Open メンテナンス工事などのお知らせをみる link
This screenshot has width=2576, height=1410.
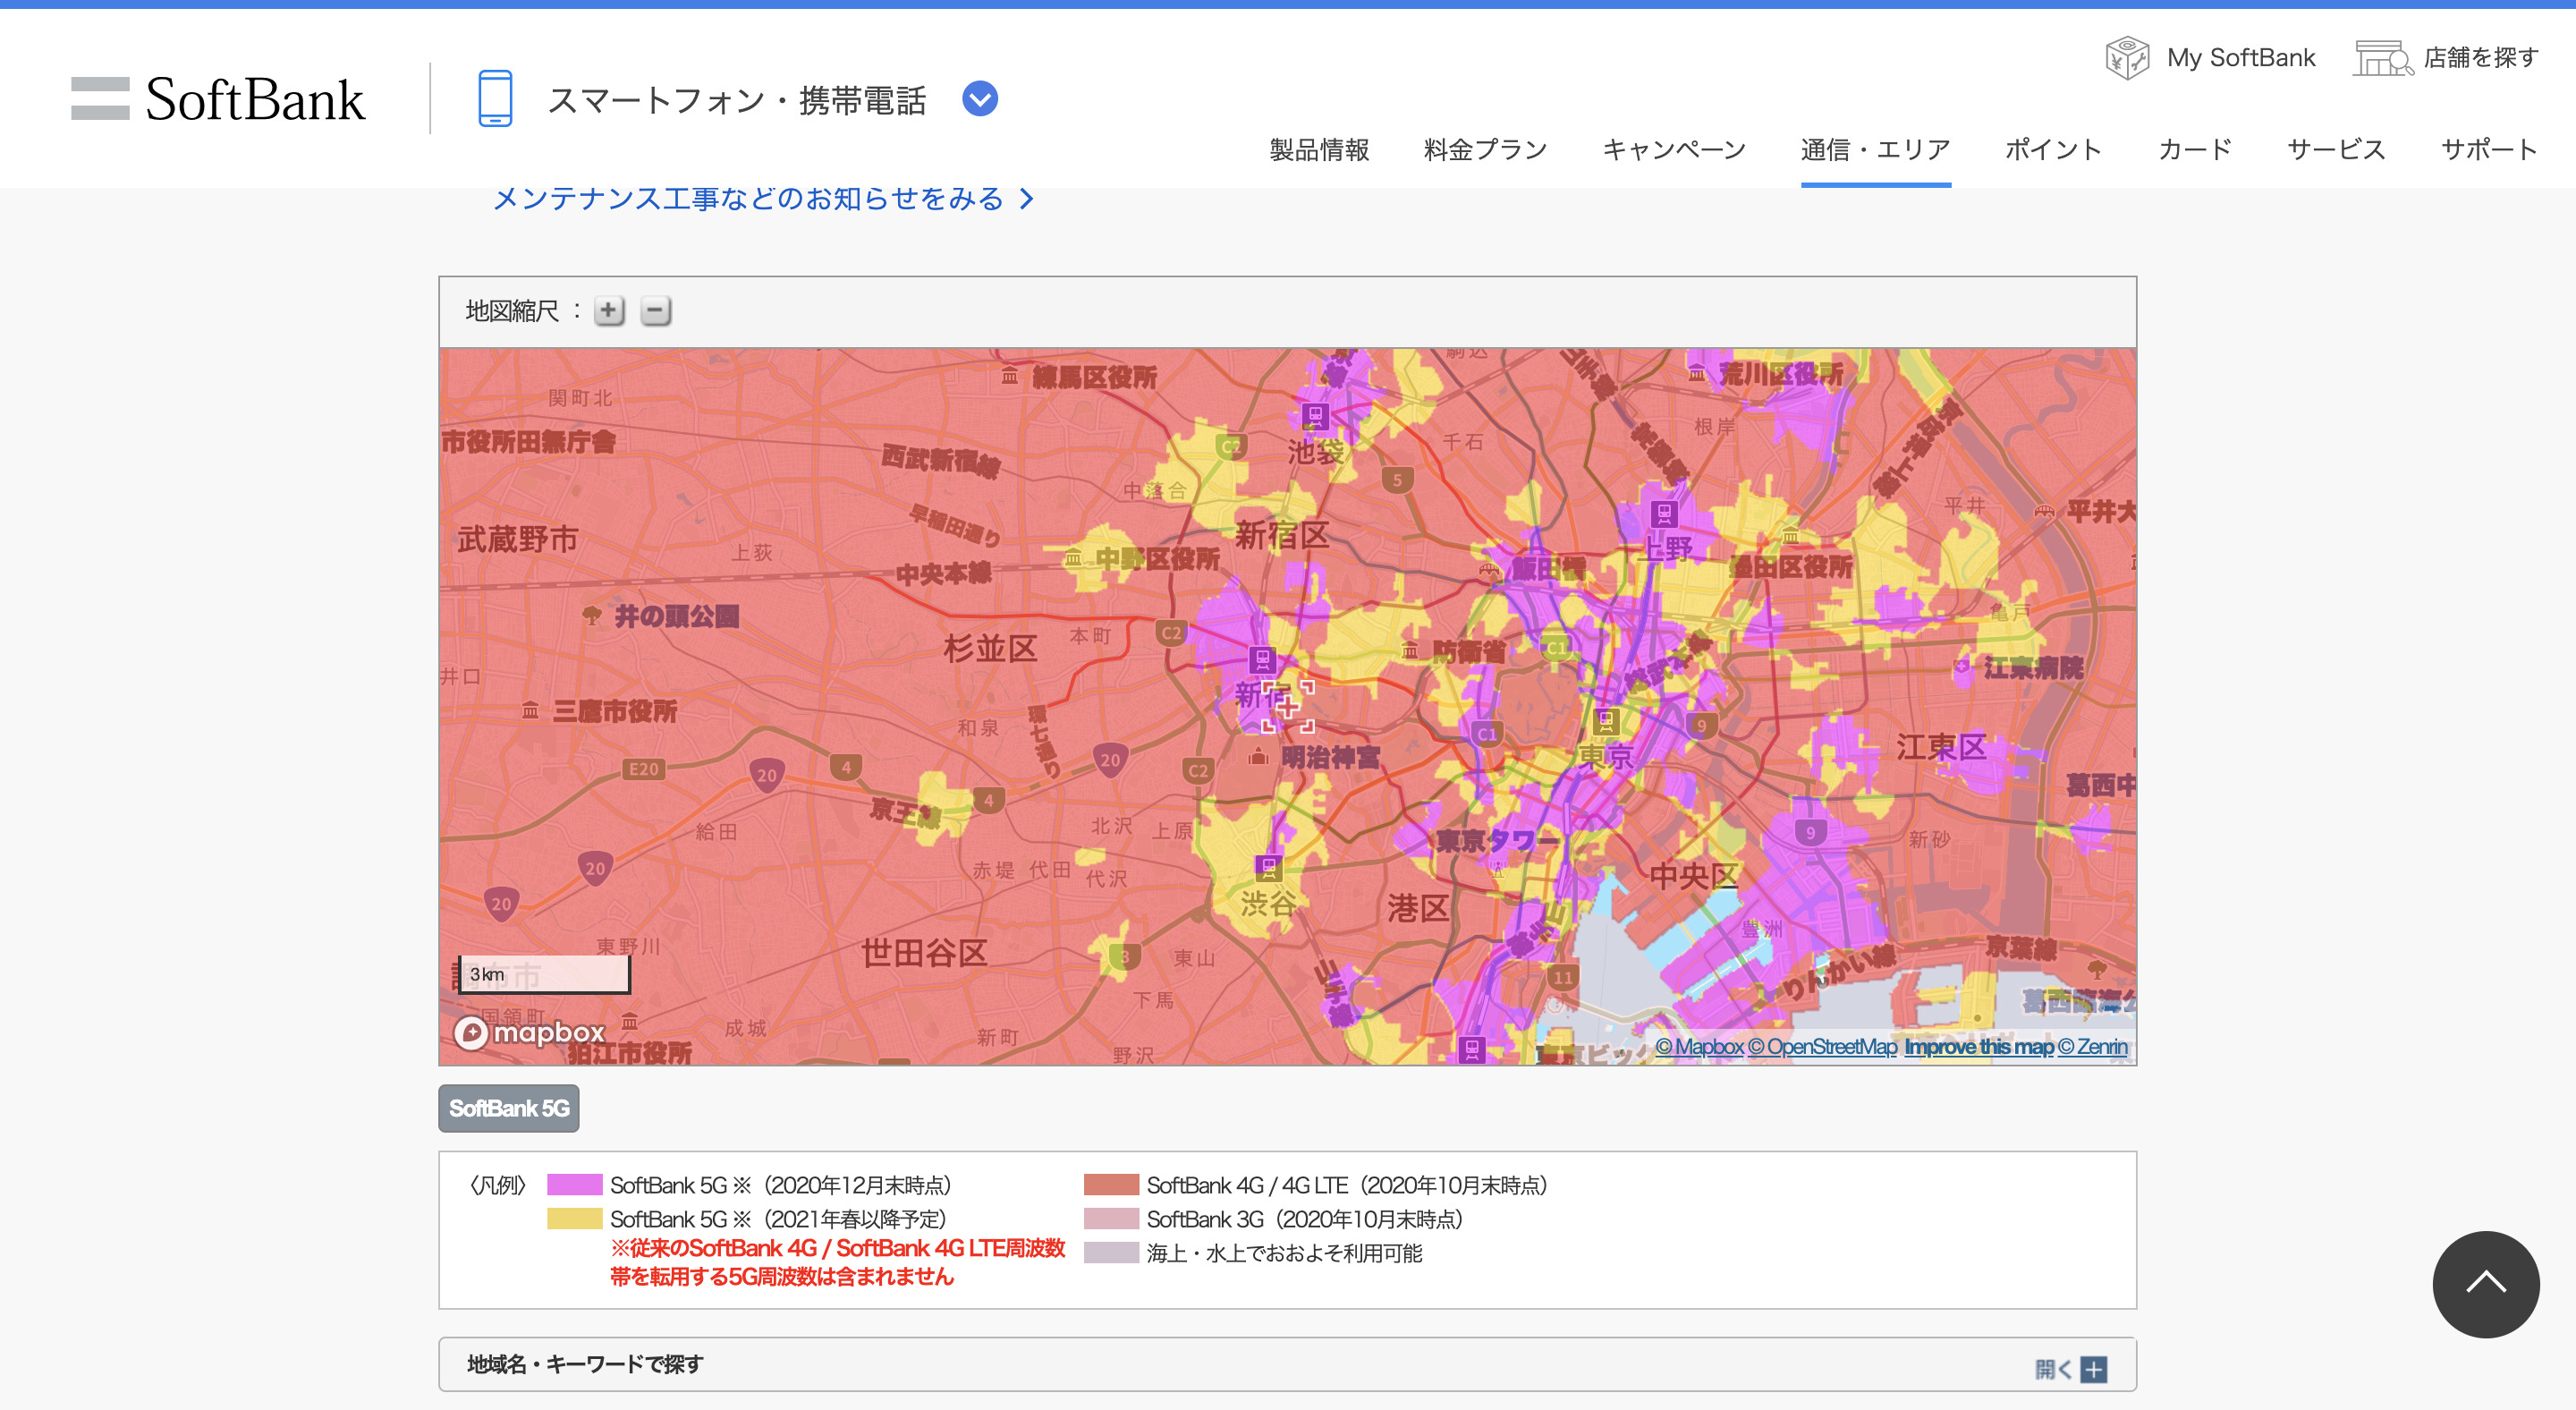(763, 199)
